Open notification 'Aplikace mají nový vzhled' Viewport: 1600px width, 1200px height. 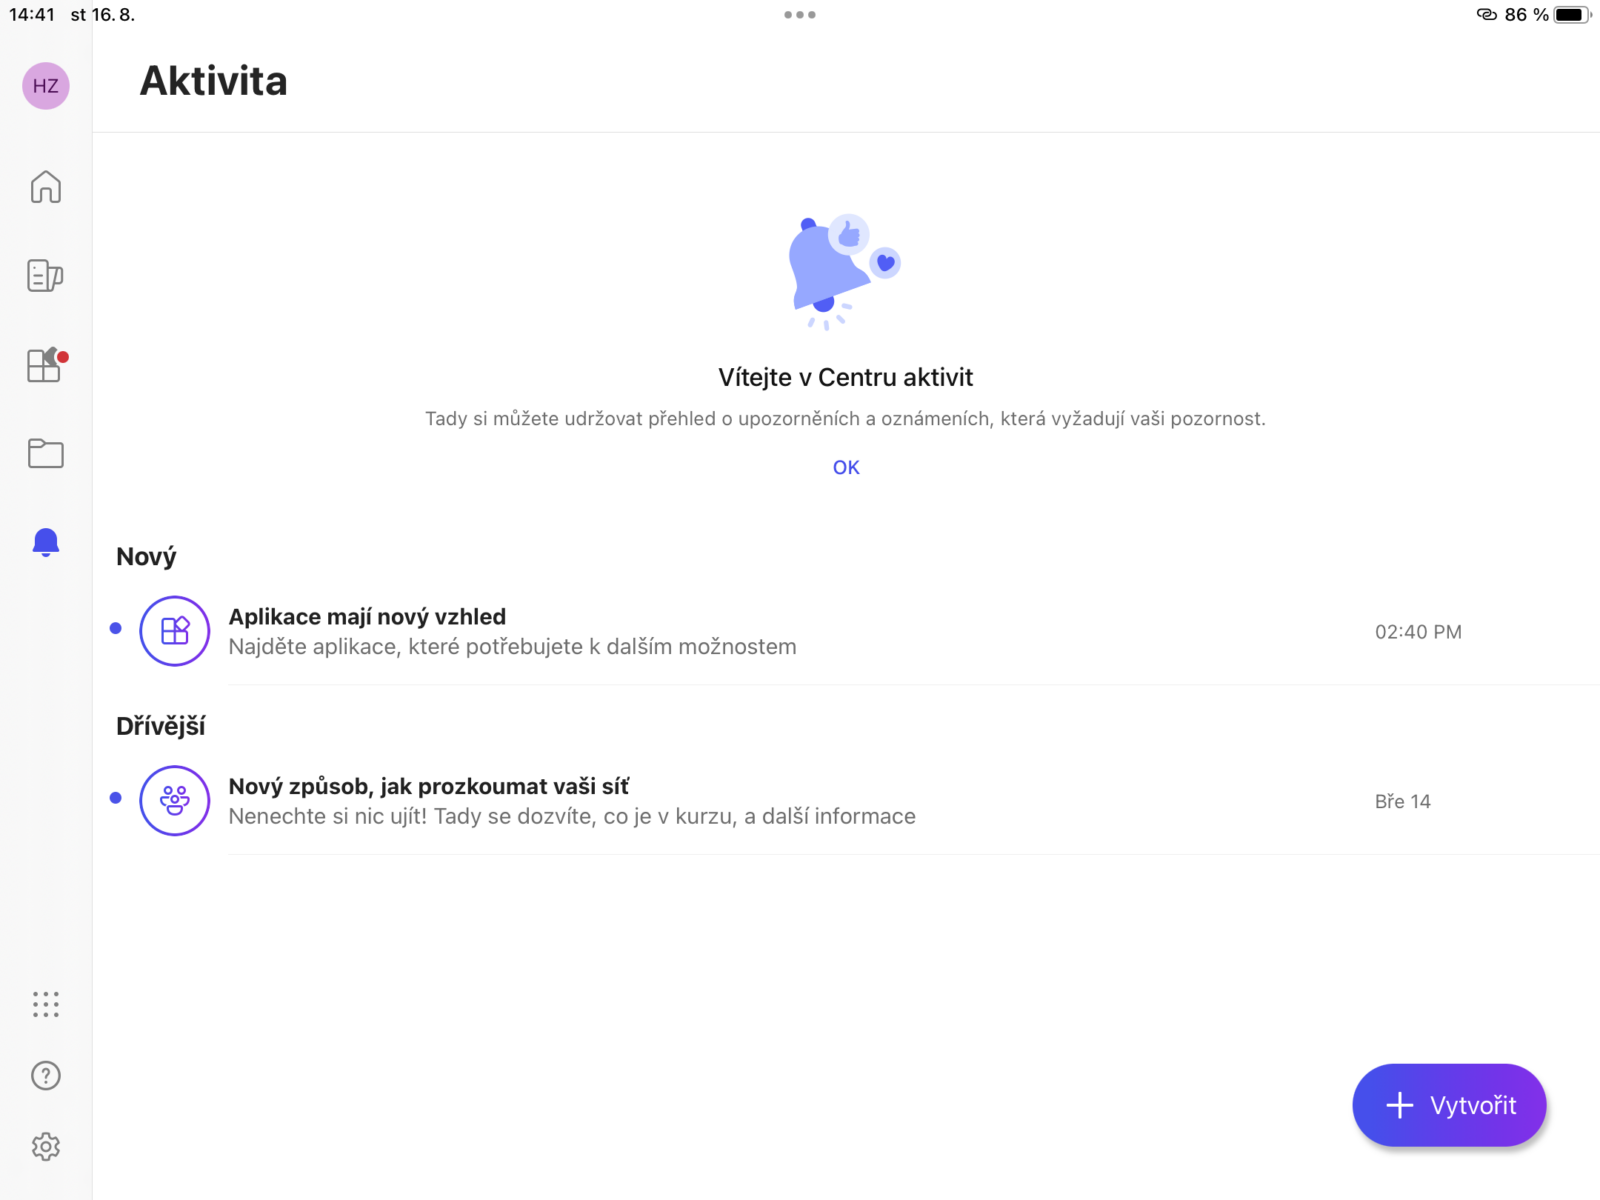point(512,631)
